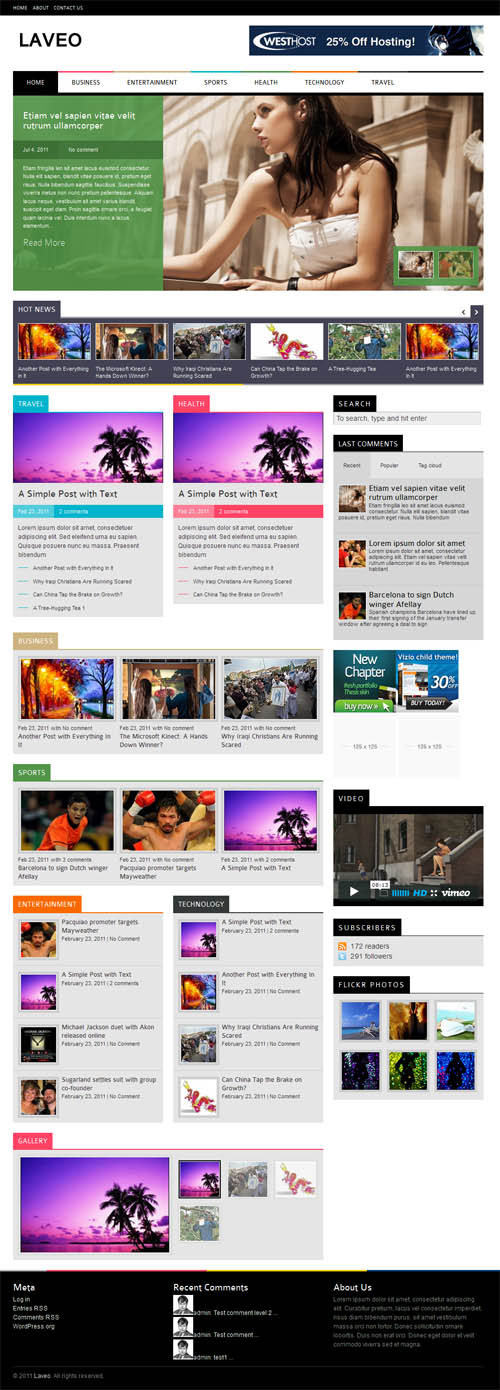Image resolution: width=500 pixels, height=1390 pixels.
Task: Open 'Lorem ipsum dolor sit amet' in Last Comments
Action: 417,544
